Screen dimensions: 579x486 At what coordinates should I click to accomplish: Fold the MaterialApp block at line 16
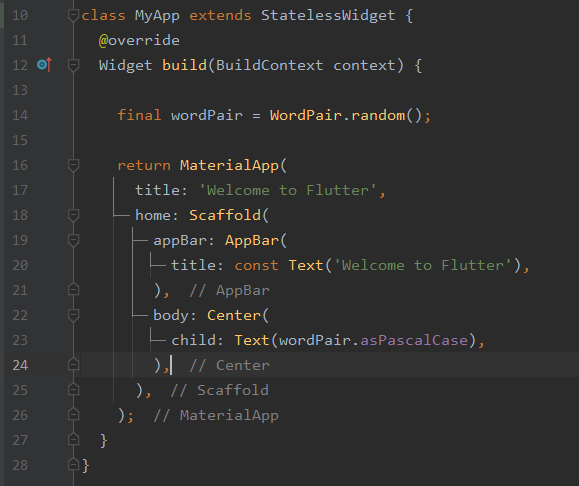click(x=73, y=165)
